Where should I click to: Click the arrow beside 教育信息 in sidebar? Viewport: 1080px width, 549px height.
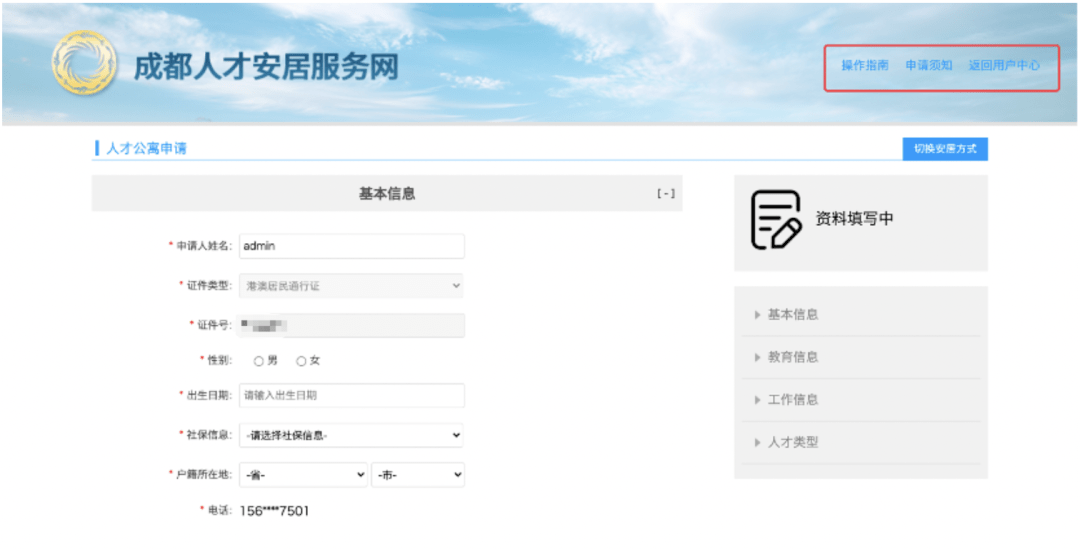[x=758, y=358]
